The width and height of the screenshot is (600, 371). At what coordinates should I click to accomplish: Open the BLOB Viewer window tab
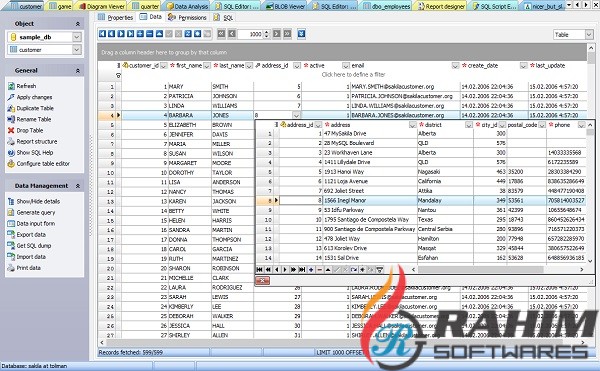pos(285,6)
